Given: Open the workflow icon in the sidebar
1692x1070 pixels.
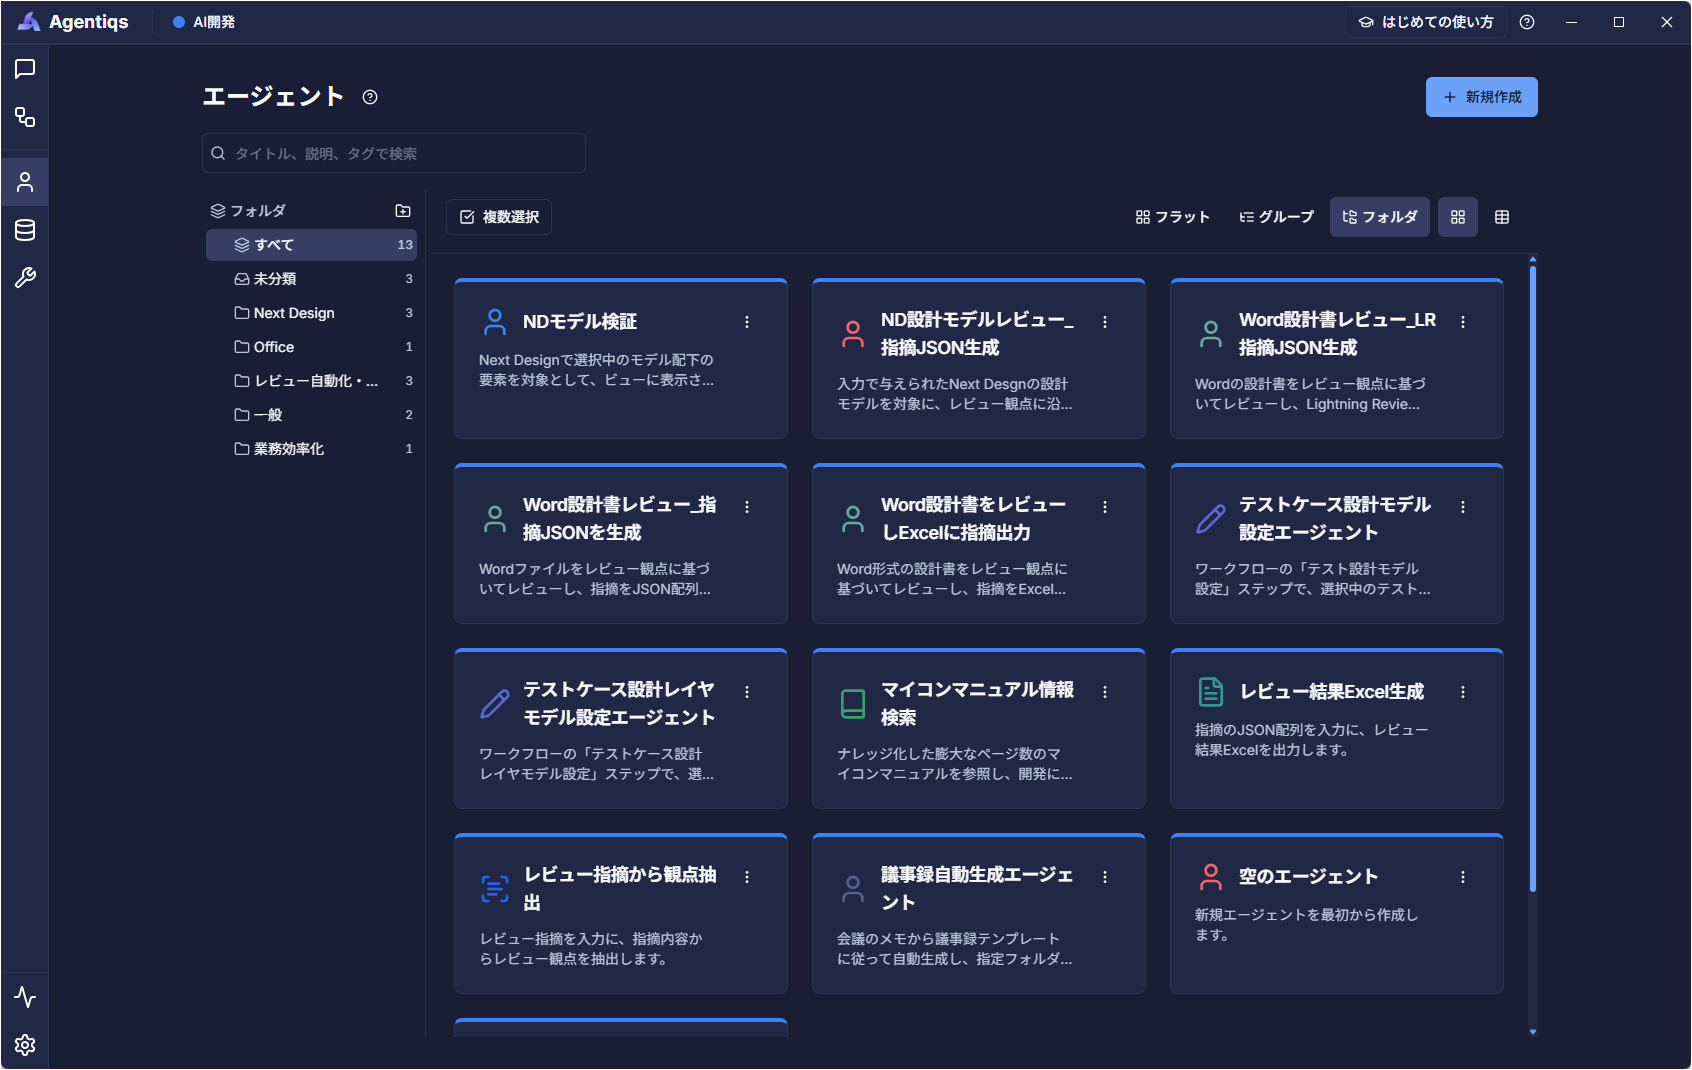Looking at the screenshot, I should point(25,117).
